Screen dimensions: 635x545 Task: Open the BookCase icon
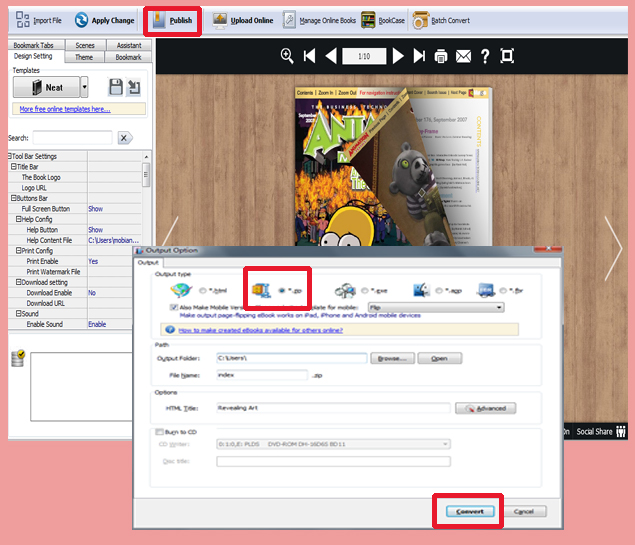coord(368,20)
